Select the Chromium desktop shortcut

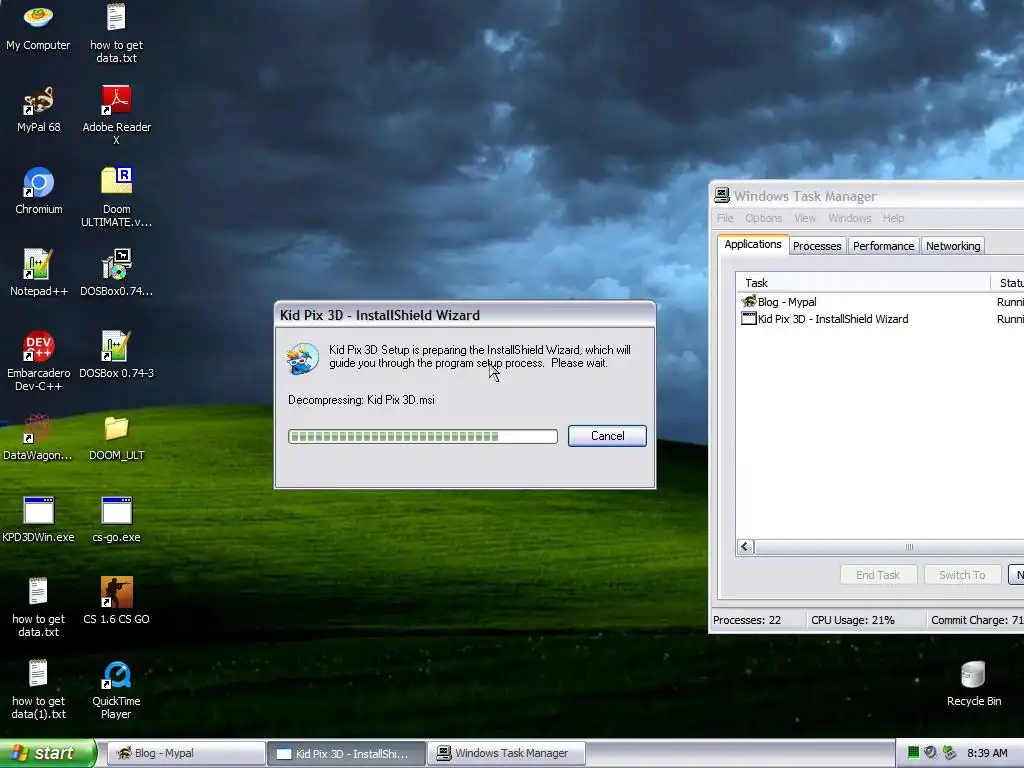click(39, 191)
